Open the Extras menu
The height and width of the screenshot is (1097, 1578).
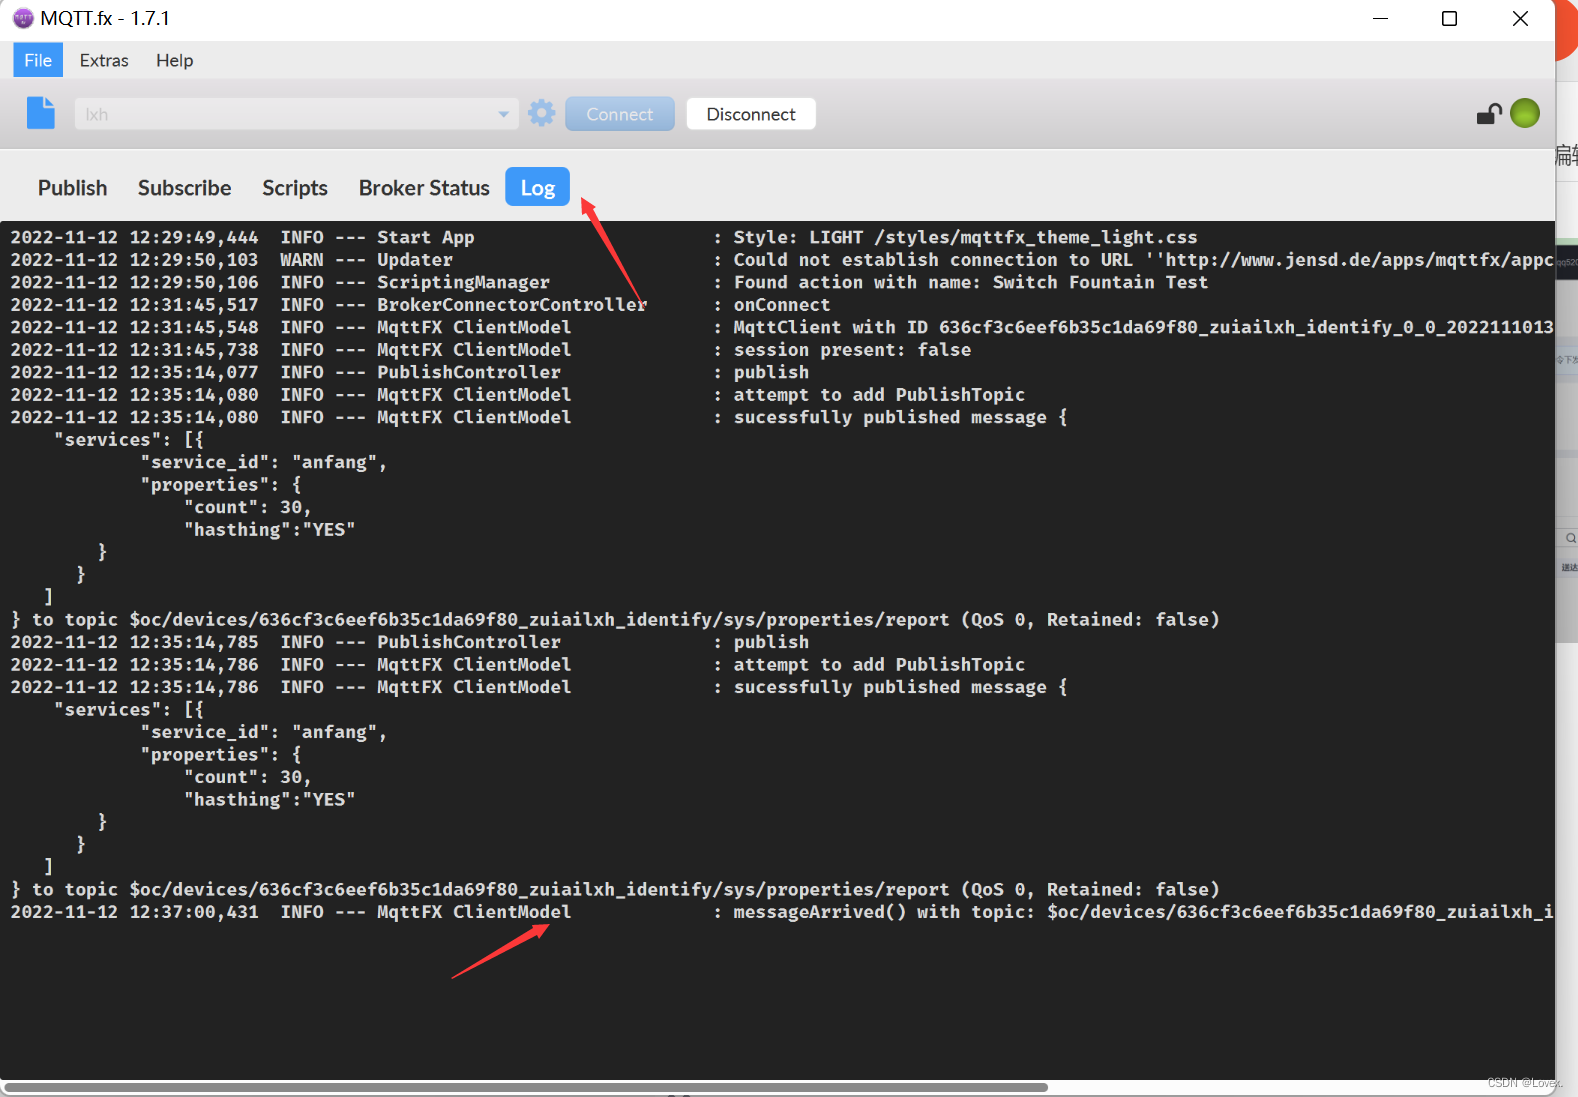[104, 60]
